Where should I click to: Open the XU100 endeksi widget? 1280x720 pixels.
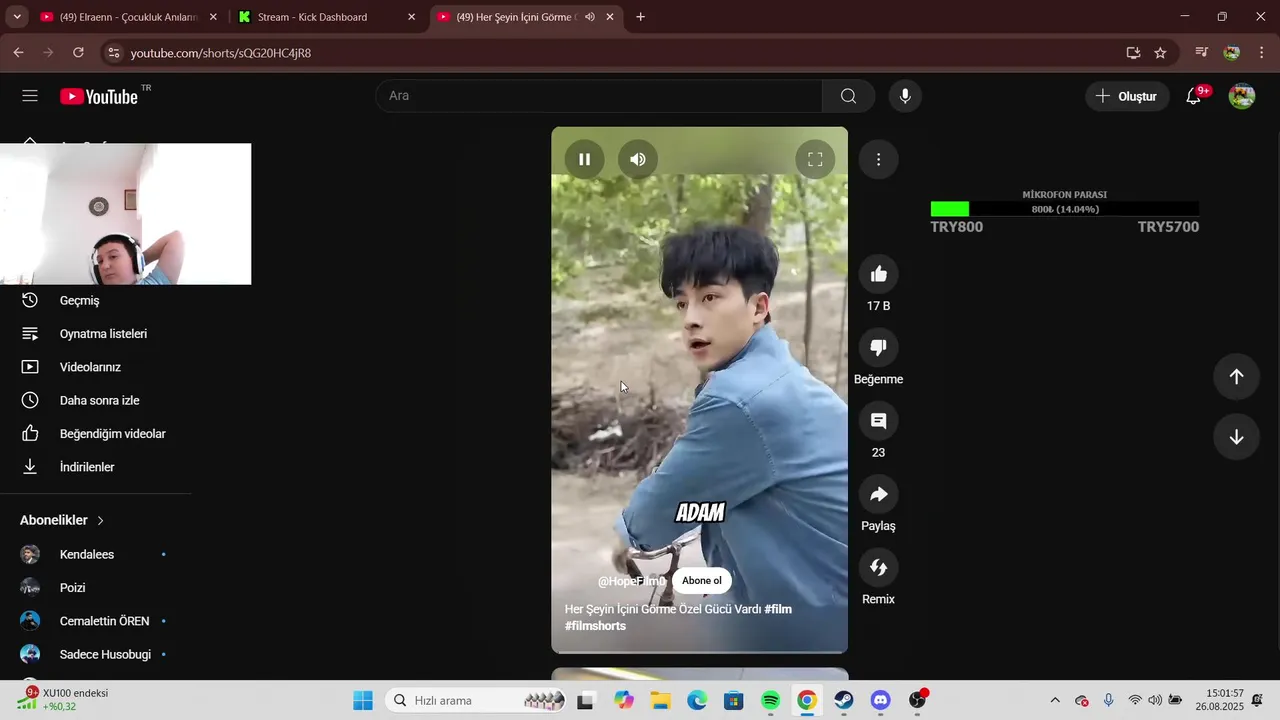pos(64,700)
